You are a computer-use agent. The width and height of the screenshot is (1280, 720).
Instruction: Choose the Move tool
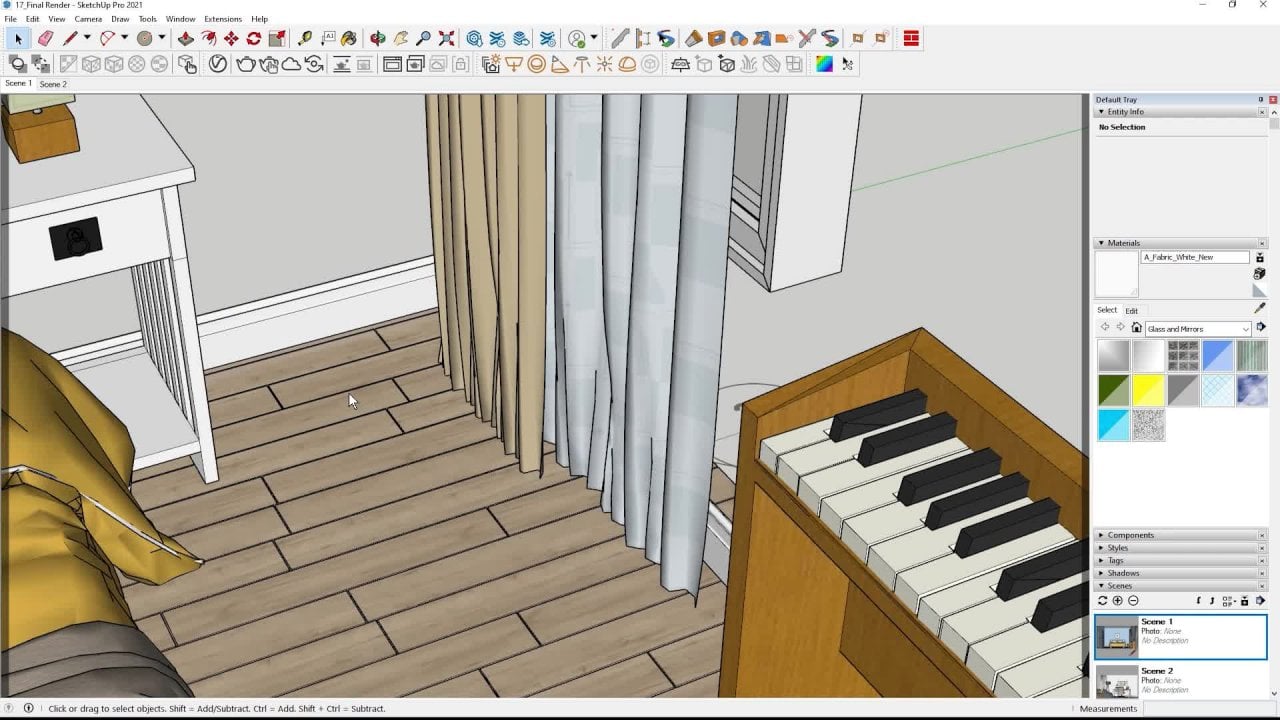(x=231, y=39)
